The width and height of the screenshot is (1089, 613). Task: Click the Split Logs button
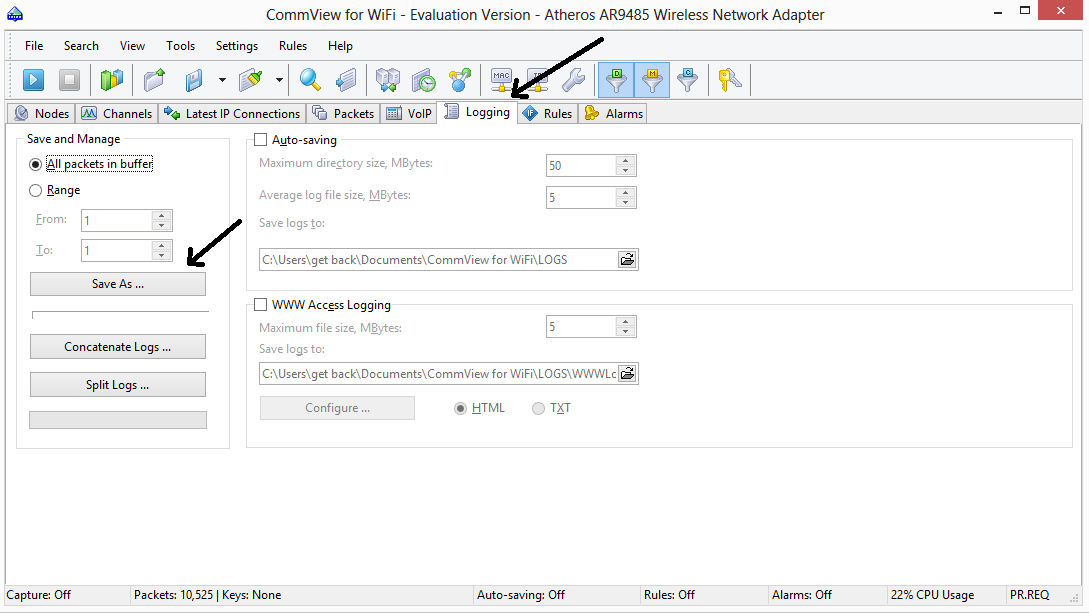tap(118, 385)
